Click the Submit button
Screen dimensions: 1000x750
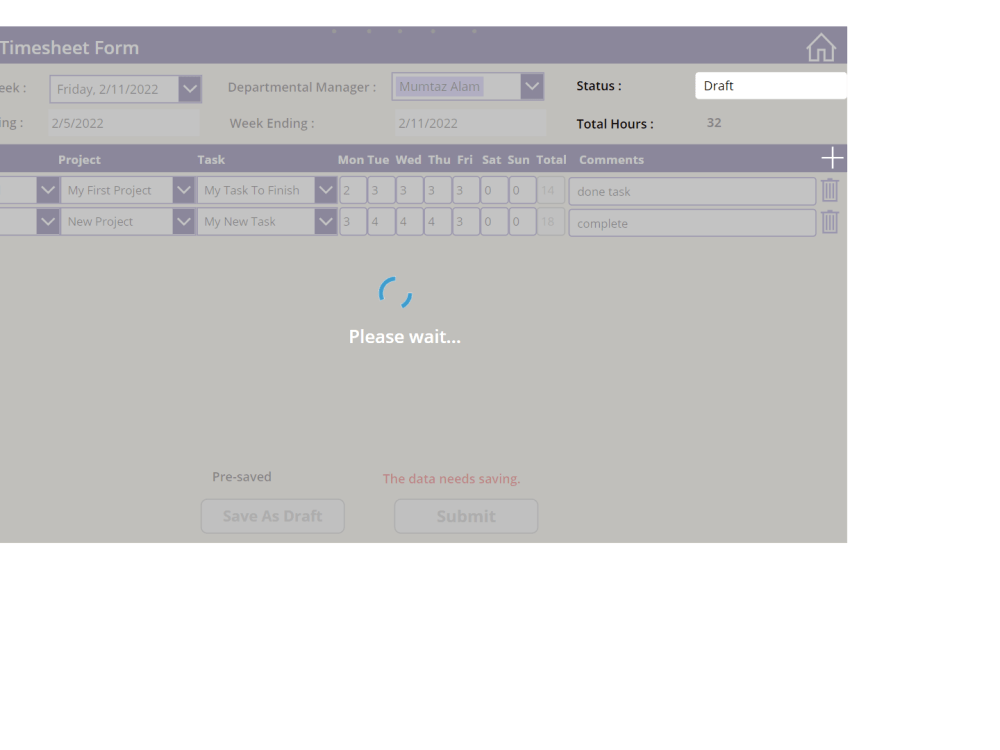(x=466, y=516)
